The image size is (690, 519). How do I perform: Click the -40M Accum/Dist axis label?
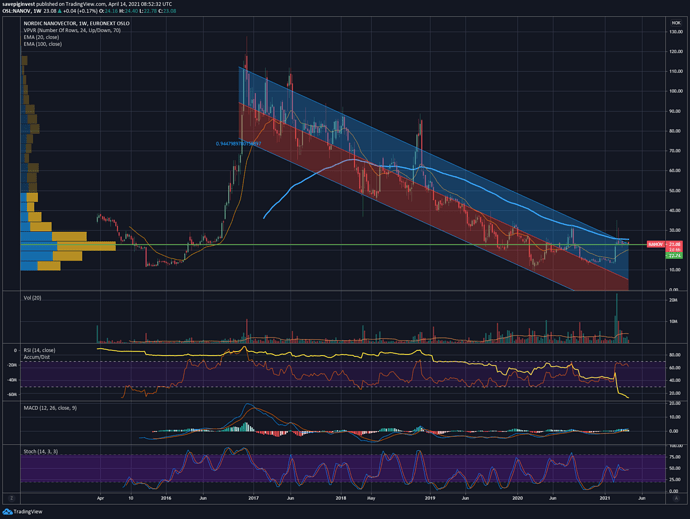point(12,380)
